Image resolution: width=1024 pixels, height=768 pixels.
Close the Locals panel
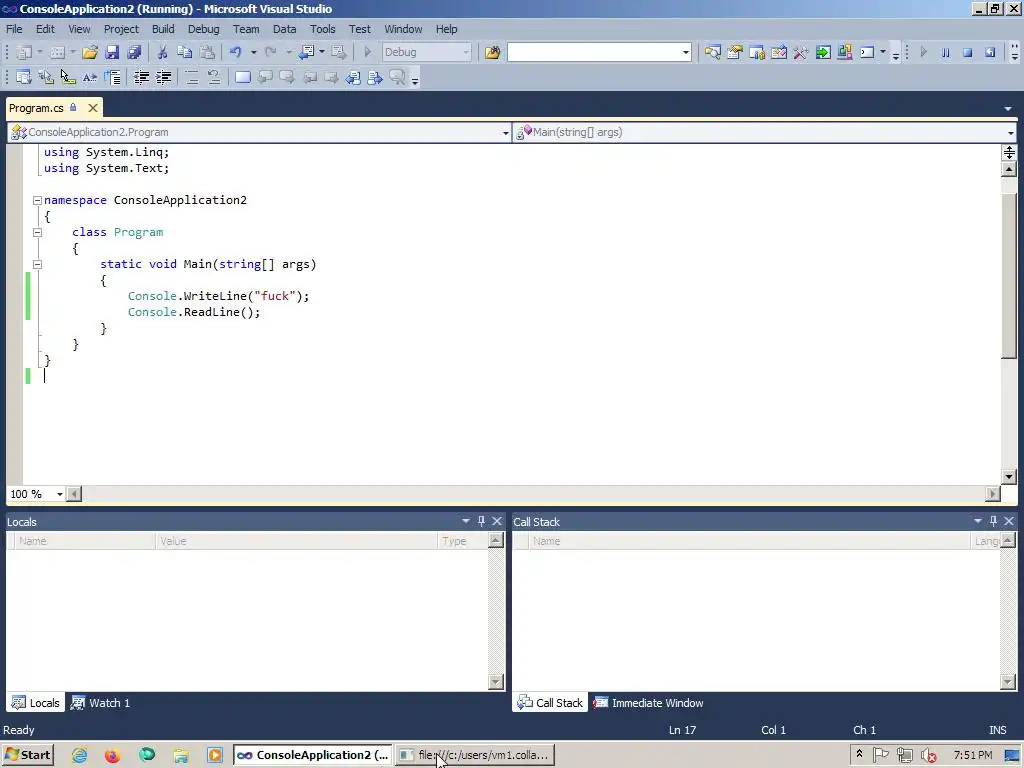click(x=497, y=521)
